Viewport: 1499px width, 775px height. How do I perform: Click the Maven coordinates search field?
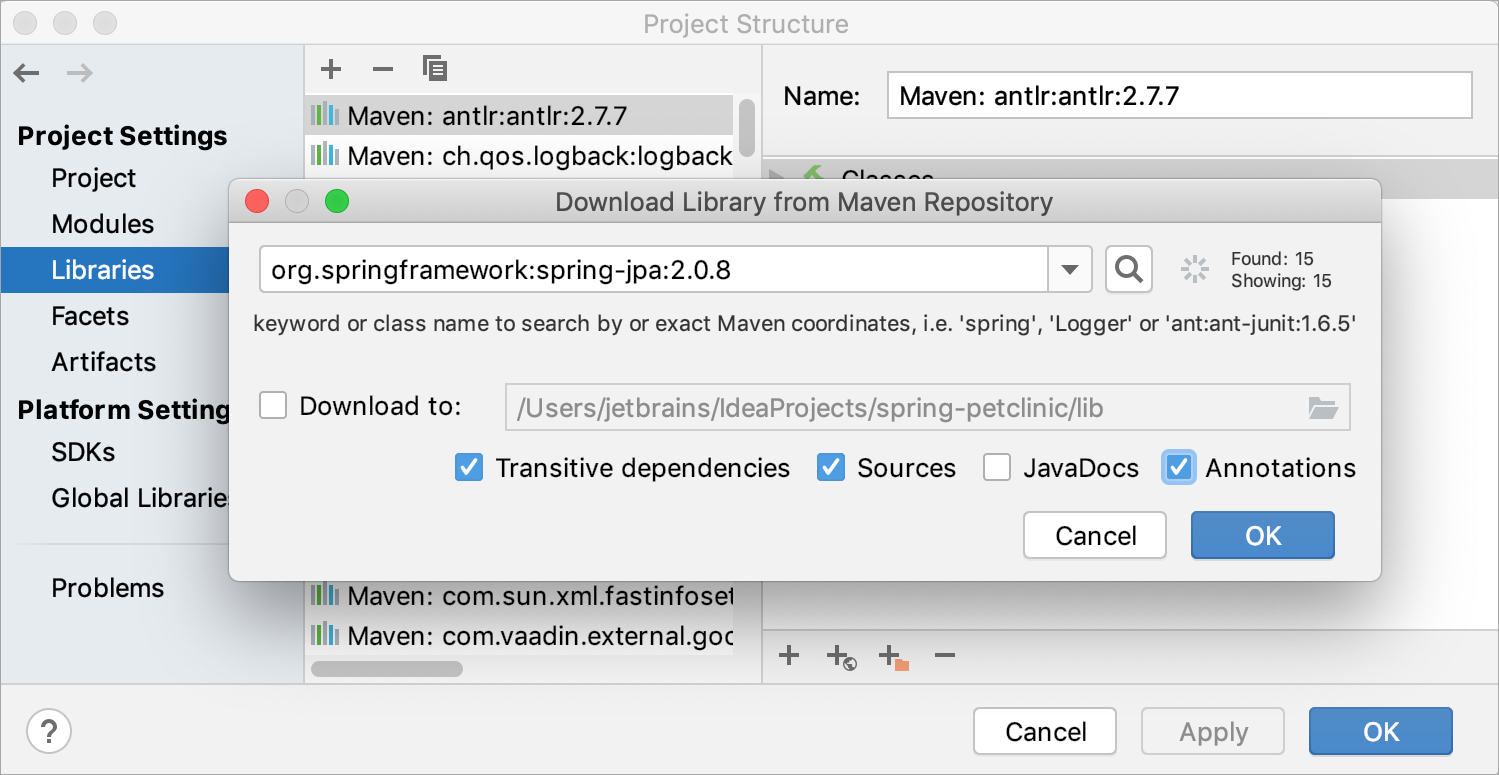point(654,269)
